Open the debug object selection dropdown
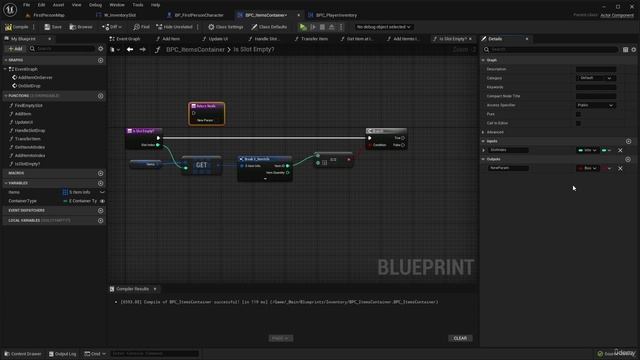This screenshot has width=640, height=360. tap(383, 27)
